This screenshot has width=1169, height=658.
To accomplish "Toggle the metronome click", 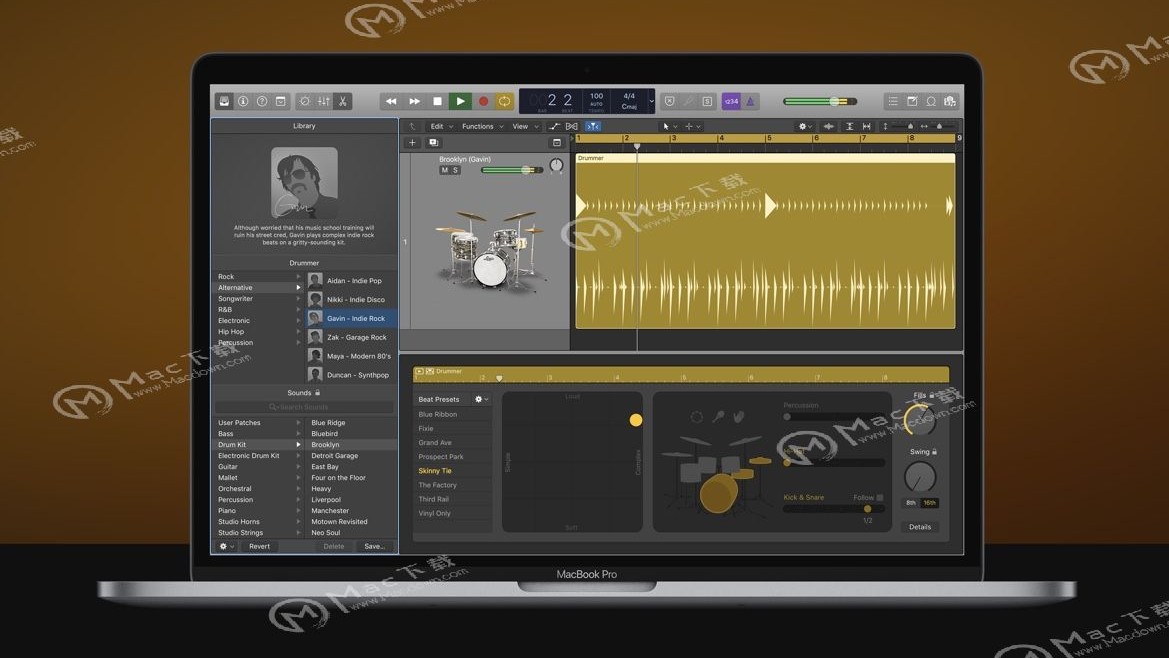I will pyautogui.click(x=751, y=101).
